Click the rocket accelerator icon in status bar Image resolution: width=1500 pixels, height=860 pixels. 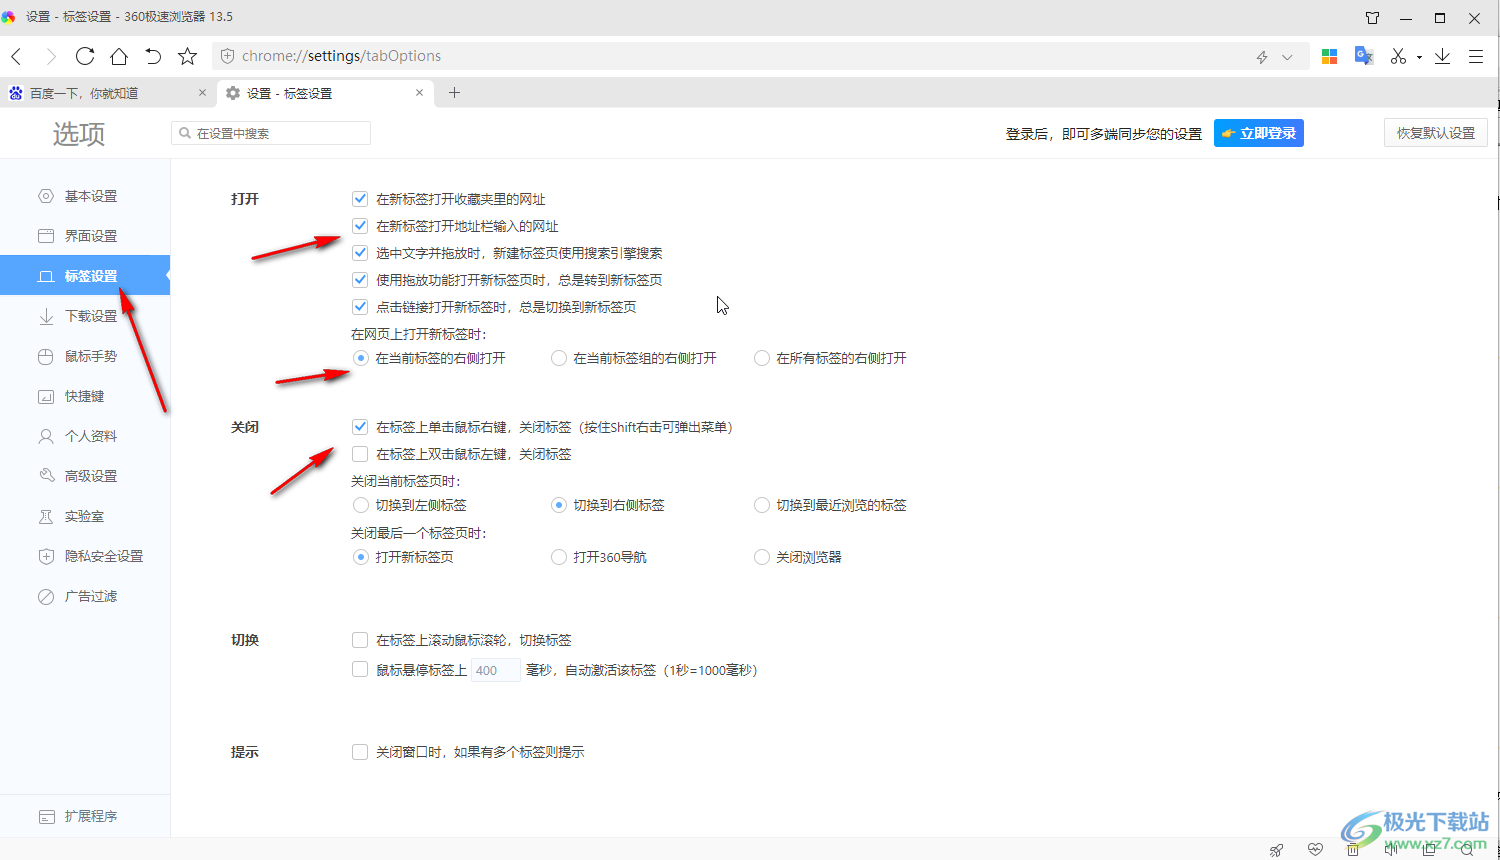[1277, 850]
